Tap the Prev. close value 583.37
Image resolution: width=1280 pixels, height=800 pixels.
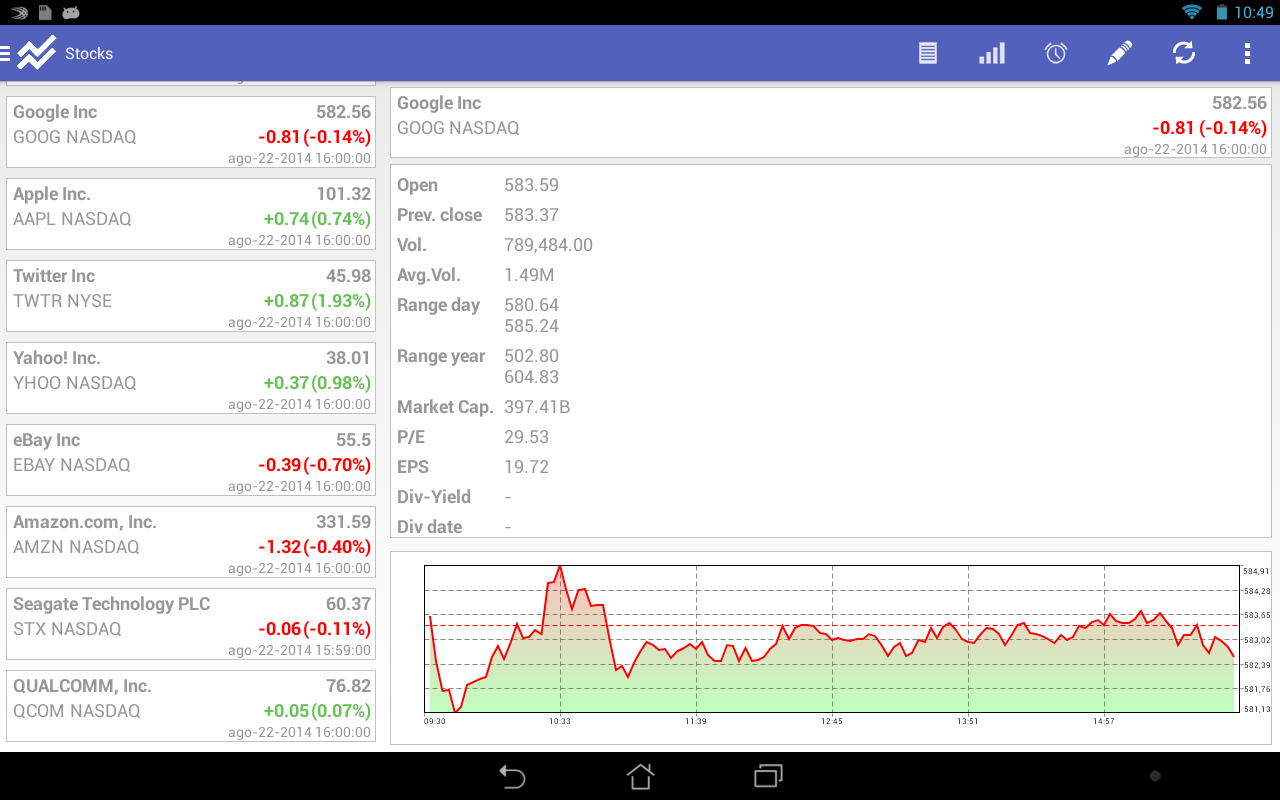pos(532,215)
